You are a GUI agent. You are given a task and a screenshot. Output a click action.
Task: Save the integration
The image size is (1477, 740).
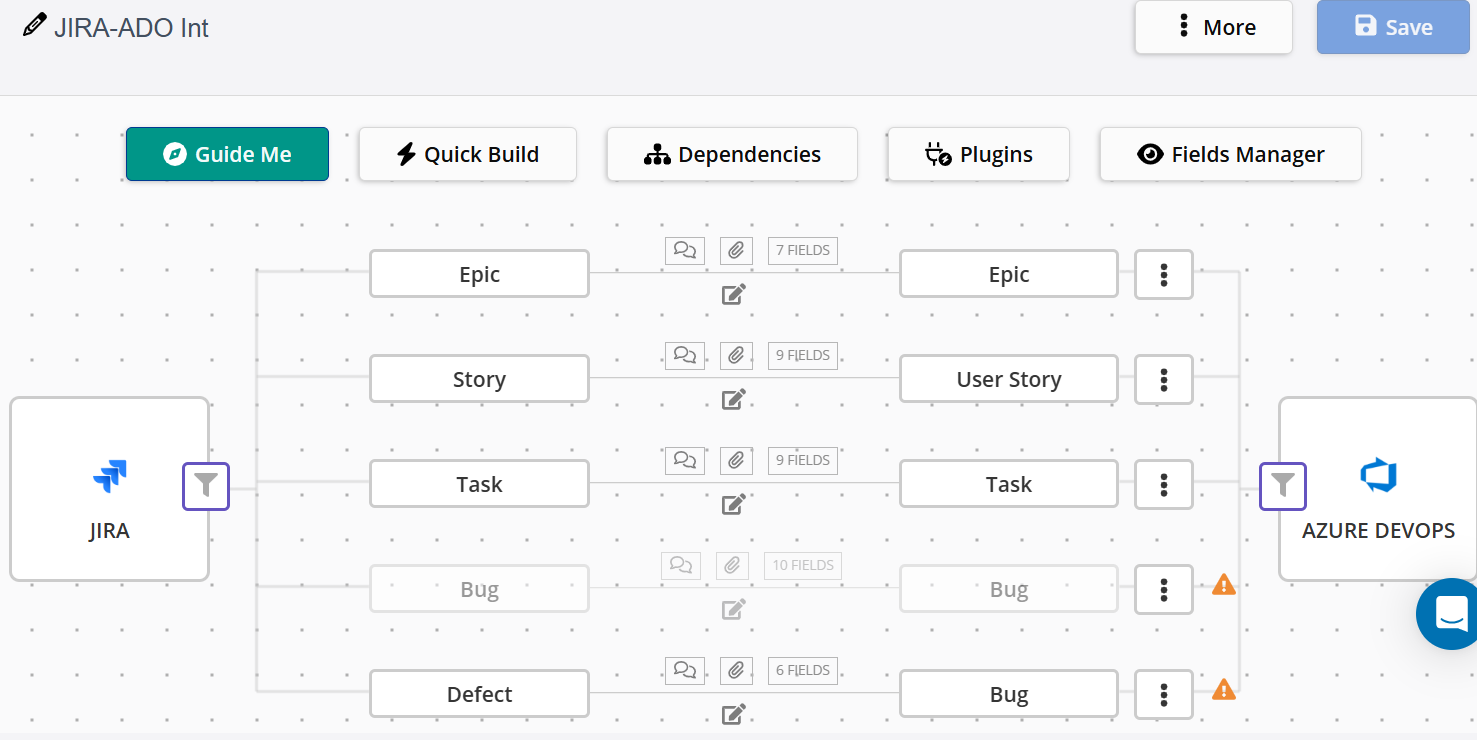coord(1393,27)
